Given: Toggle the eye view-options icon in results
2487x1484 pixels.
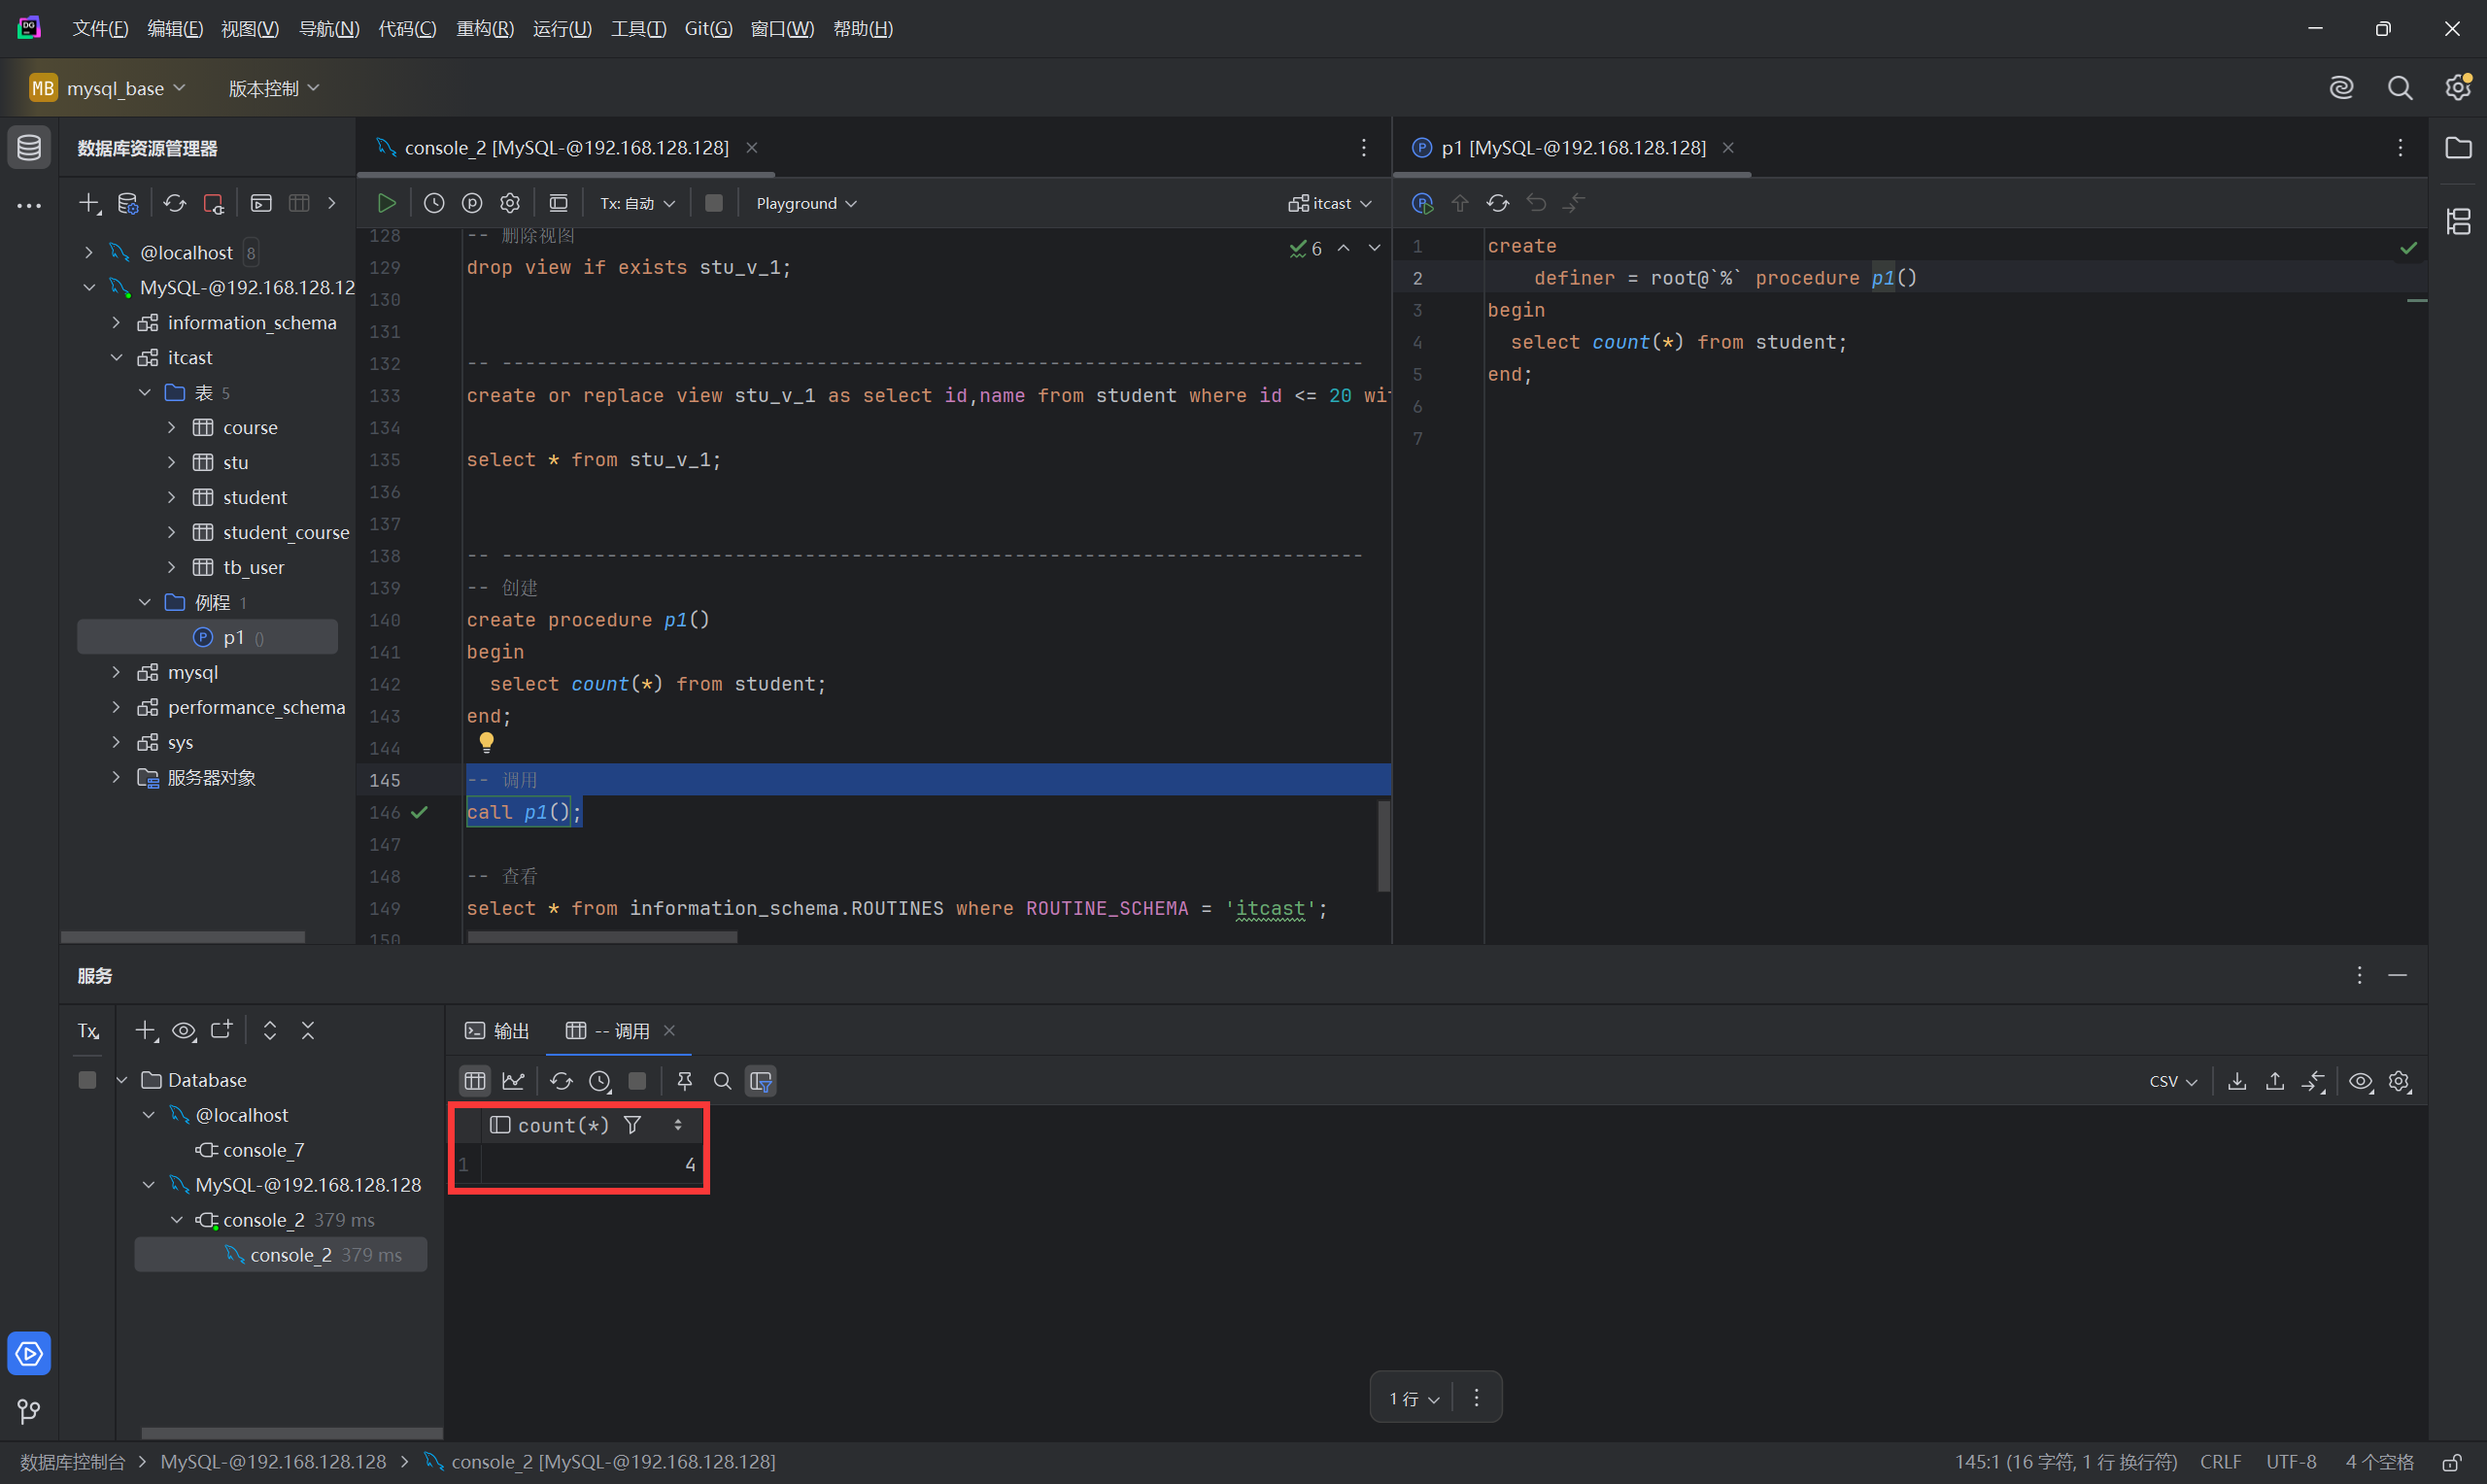Looking at the screenshot, I should tap(2360, 1081).
